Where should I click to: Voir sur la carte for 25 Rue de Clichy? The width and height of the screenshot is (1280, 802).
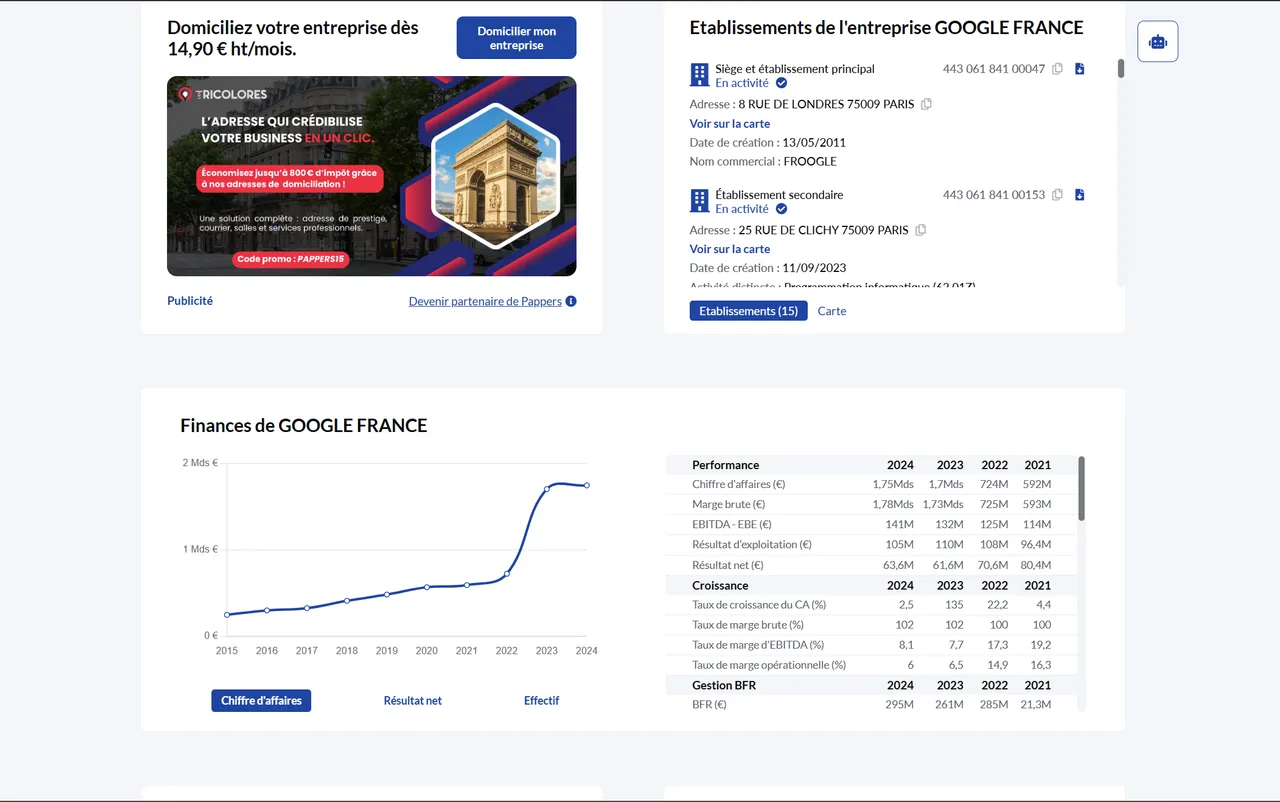click(730, 249)
